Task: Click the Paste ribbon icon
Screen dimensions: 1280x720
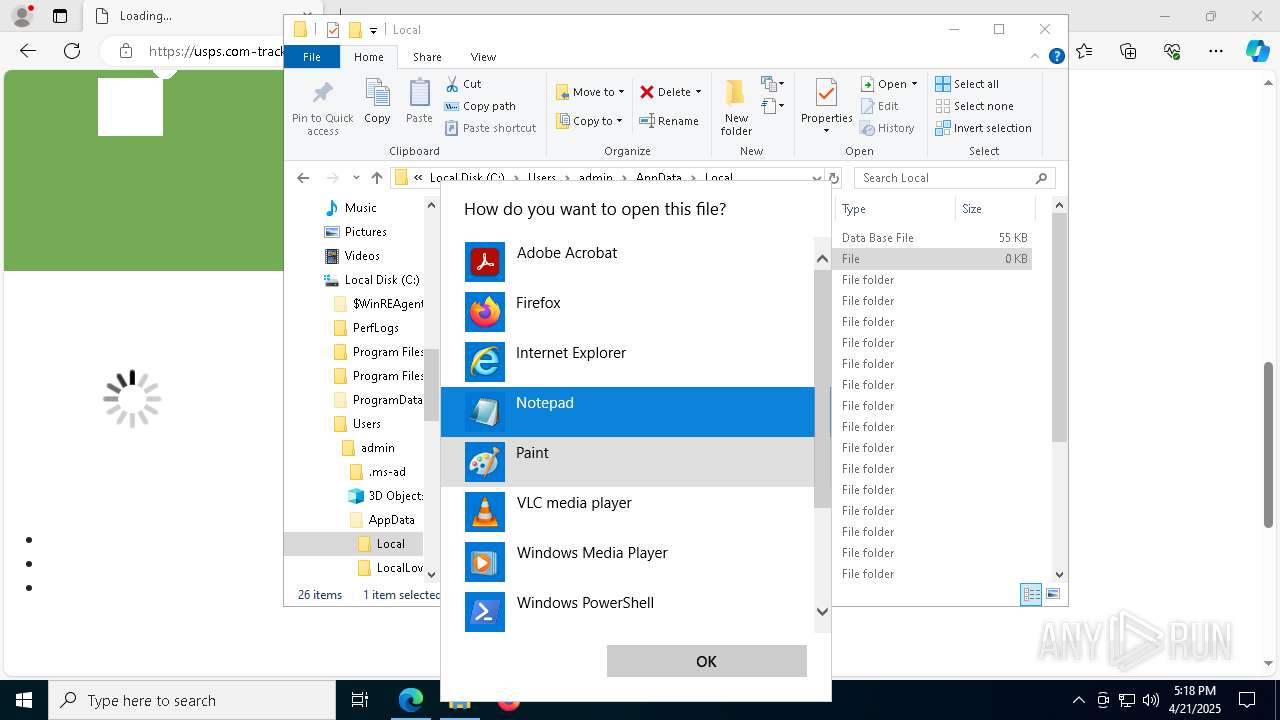Action: click(x=419, y=101)
